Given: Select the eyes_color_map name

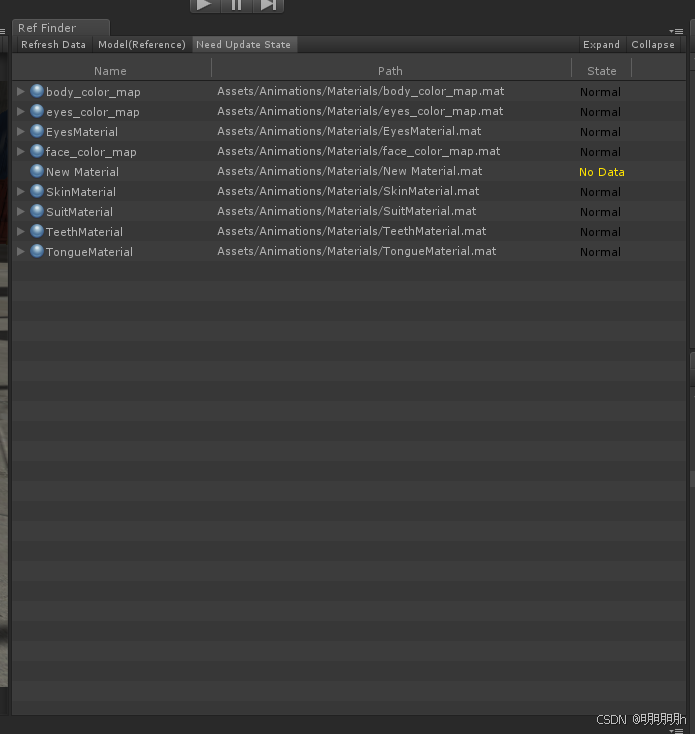Looking at the screenshot, I should 93,112.
